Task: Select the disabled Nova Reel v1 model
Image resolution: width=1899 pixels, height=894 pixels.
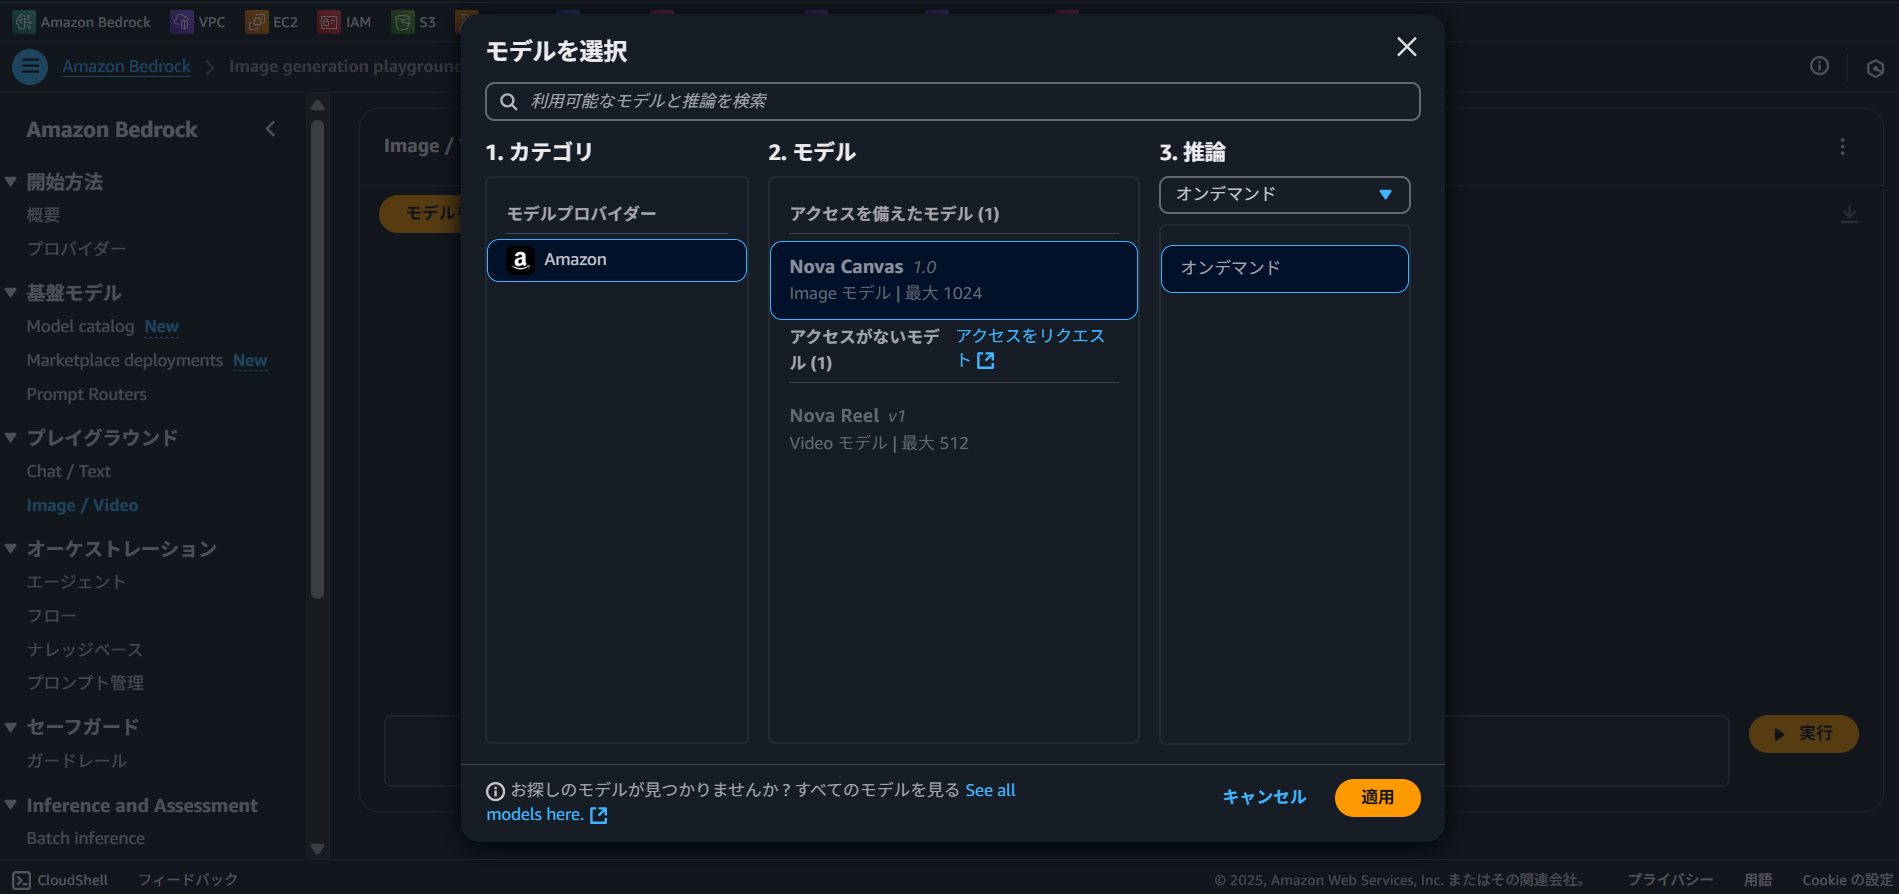Action: (954, 429)
